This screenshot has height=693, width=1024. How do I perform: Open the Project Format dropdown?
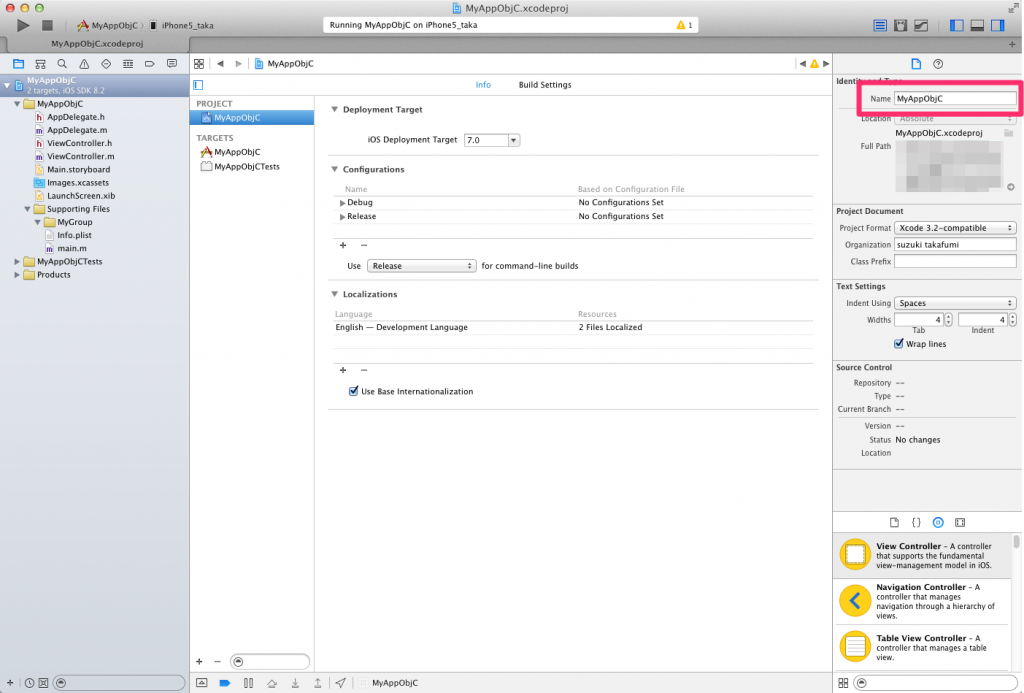(955, 228)
